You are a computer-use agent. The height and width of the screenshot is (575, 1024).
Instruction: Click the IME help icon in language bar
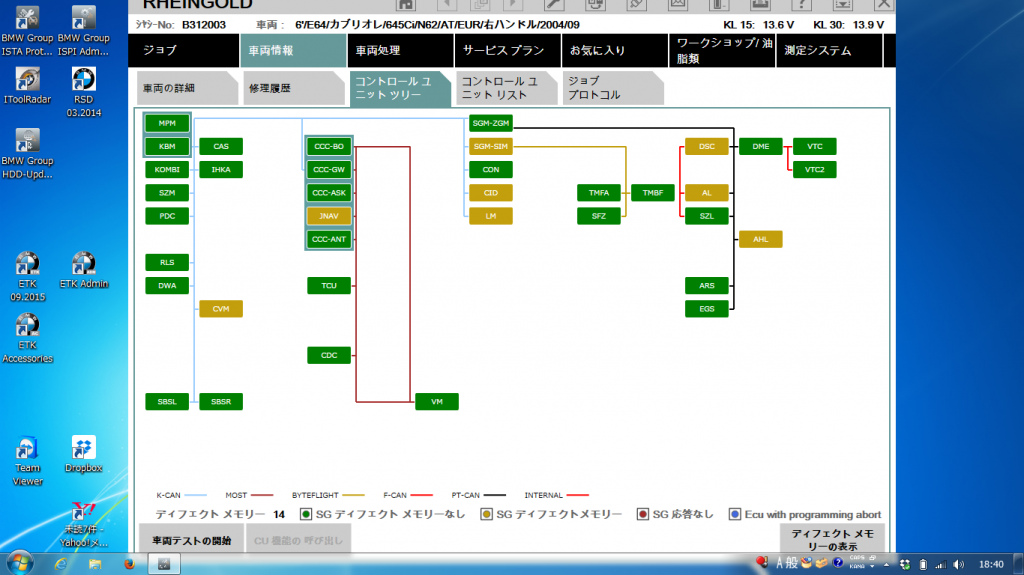pyautogui.click(x=838, y=563)
